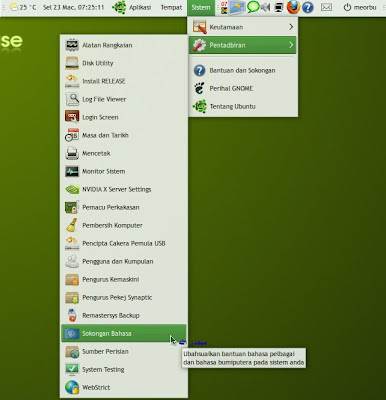Open Pemacu Perkakasan hardware drivers icon
386x400 pixels.
[x=72, y=207]
